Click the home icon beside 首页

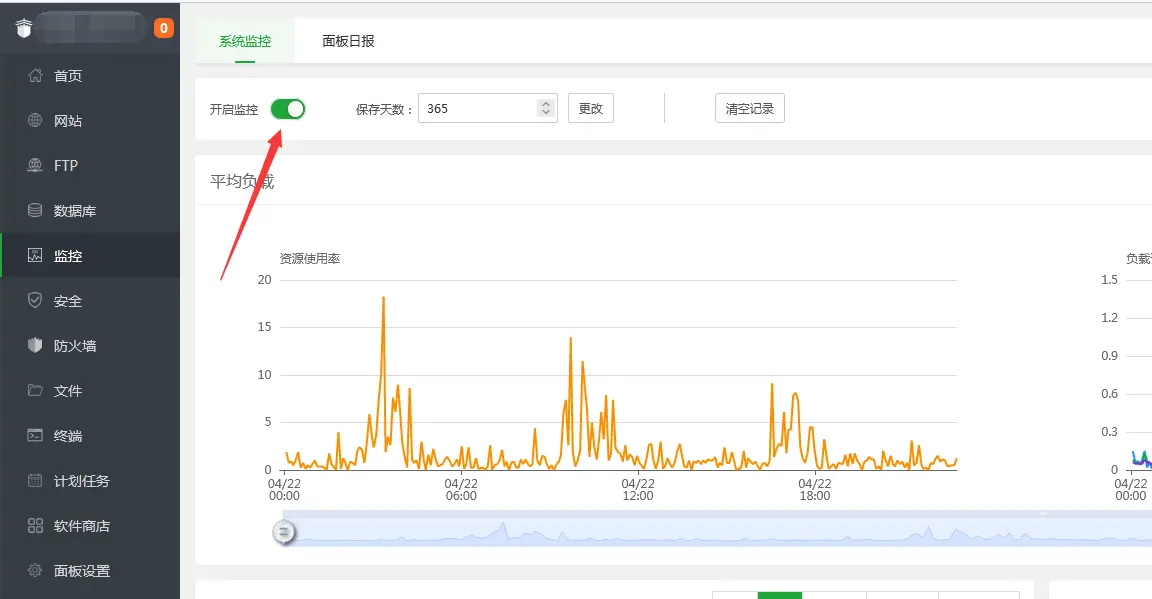coord(35,75)
